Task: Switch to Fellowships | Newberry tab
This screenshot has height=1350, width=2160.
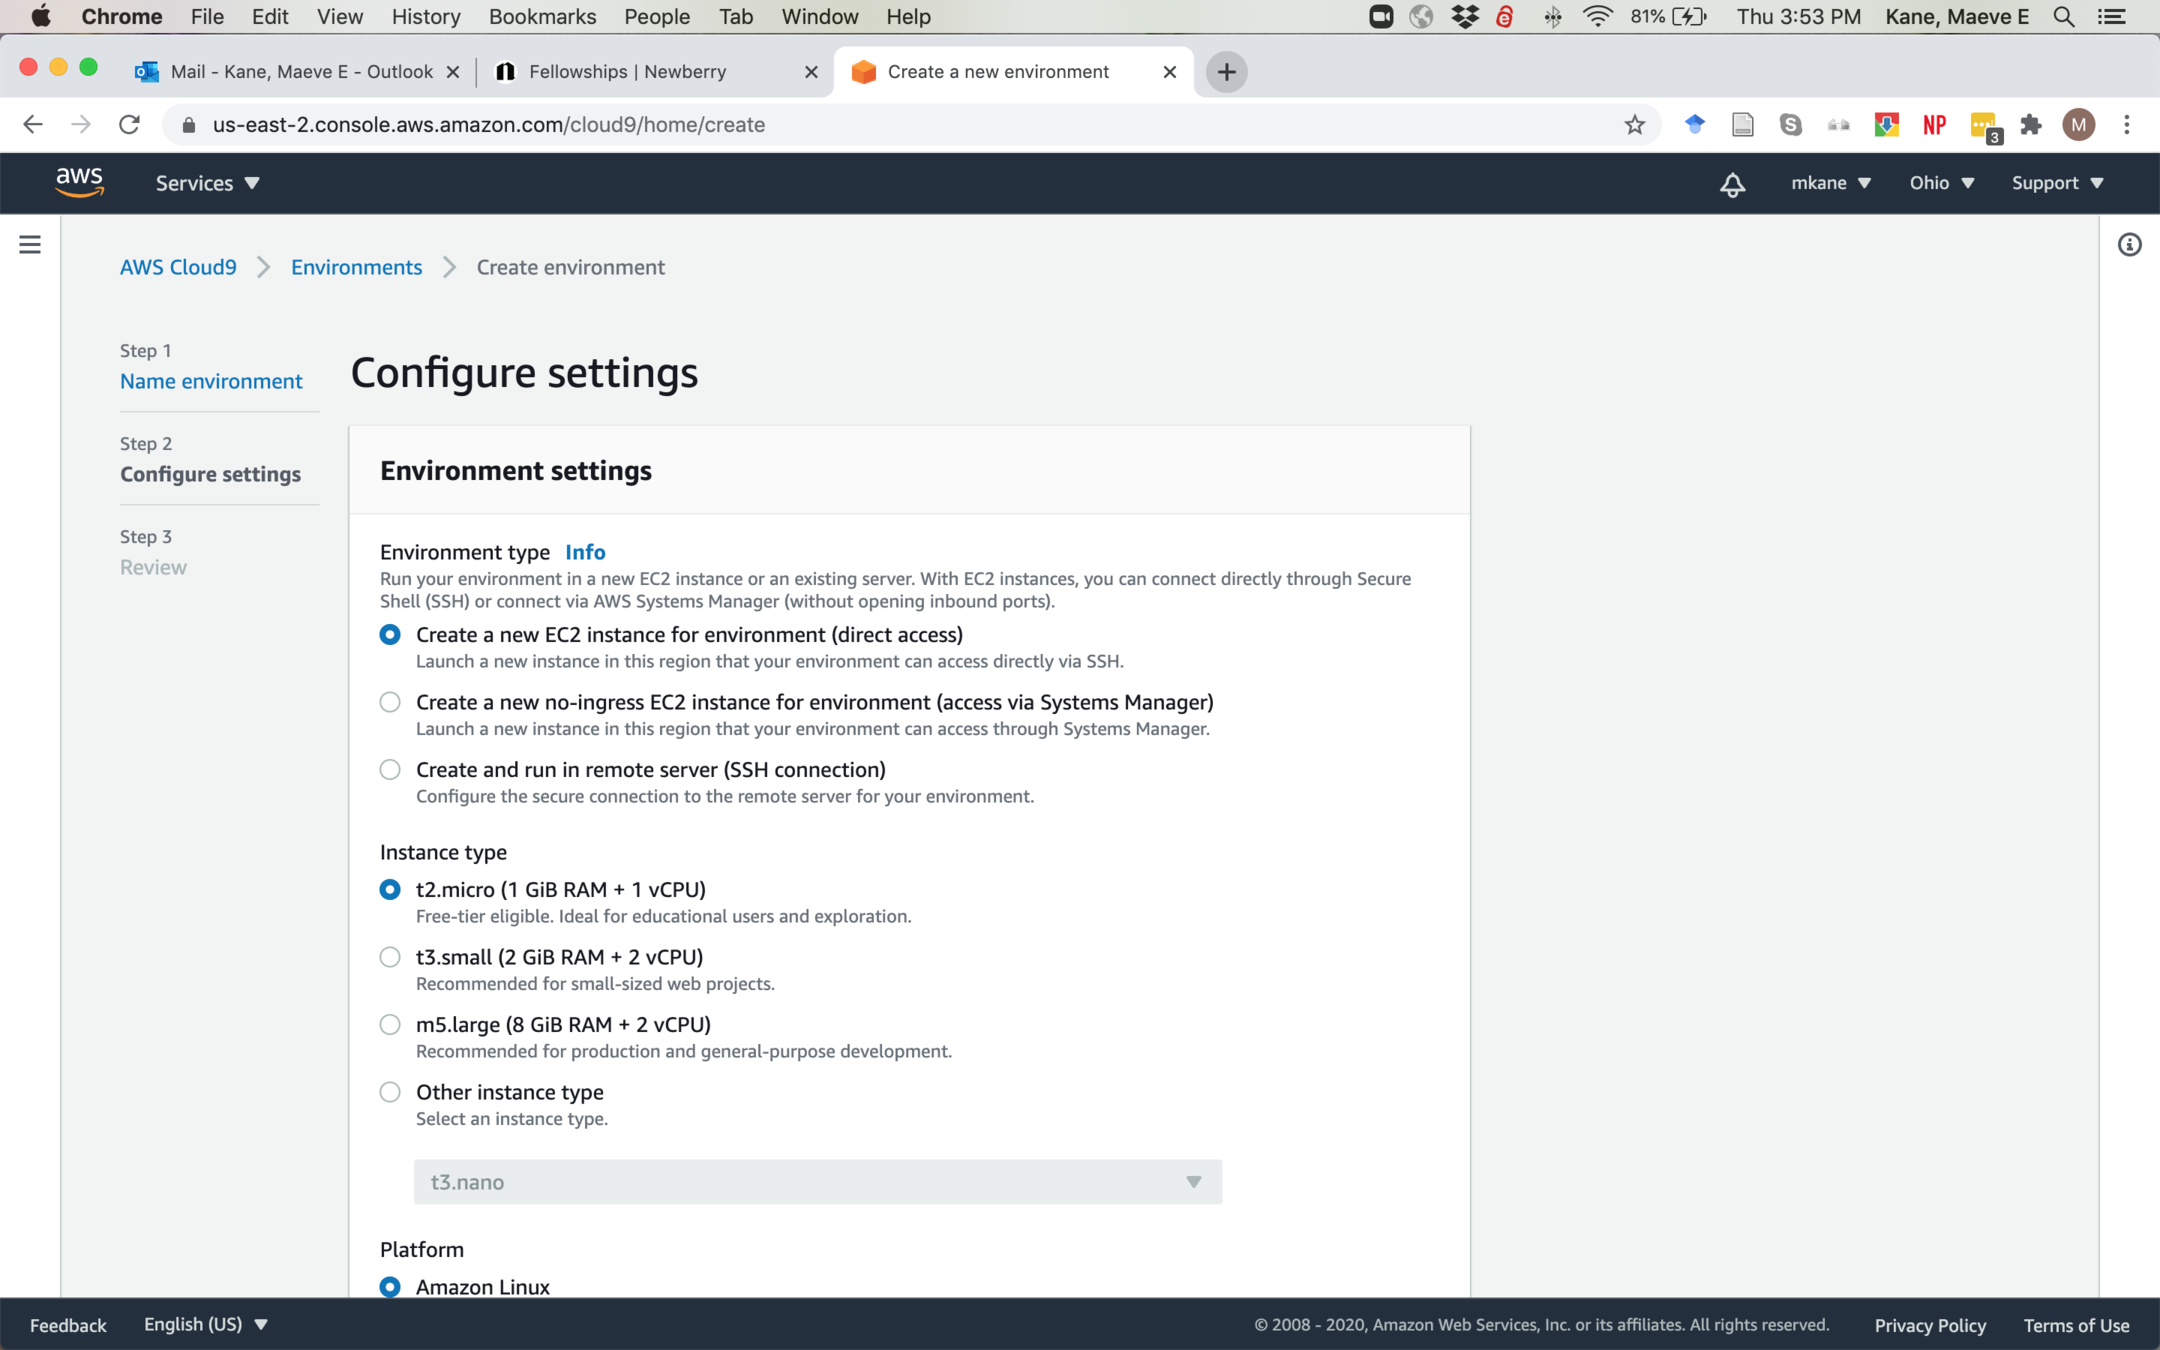Action: (x=627, y=72)
